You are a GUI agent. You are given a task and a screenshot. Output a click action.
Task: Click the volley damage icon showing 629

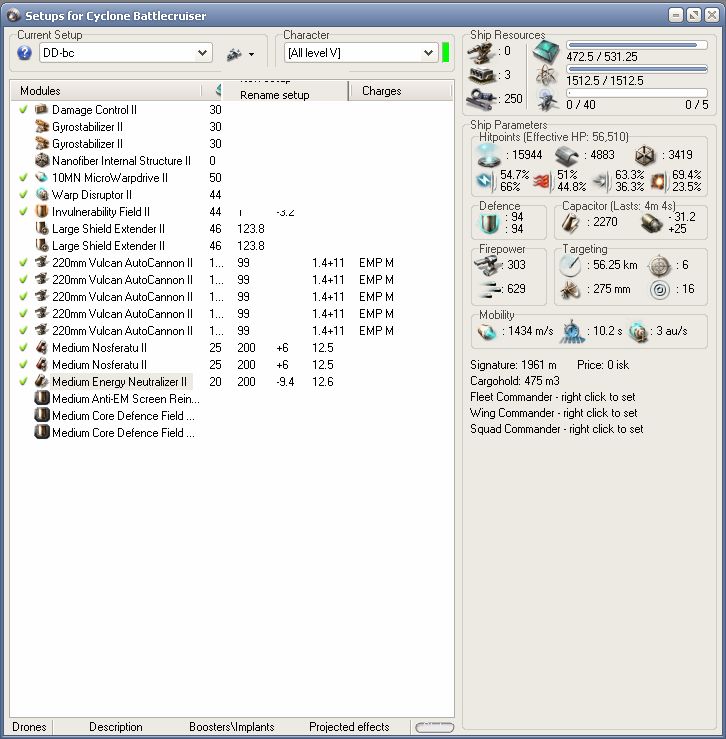coord(489,289)
